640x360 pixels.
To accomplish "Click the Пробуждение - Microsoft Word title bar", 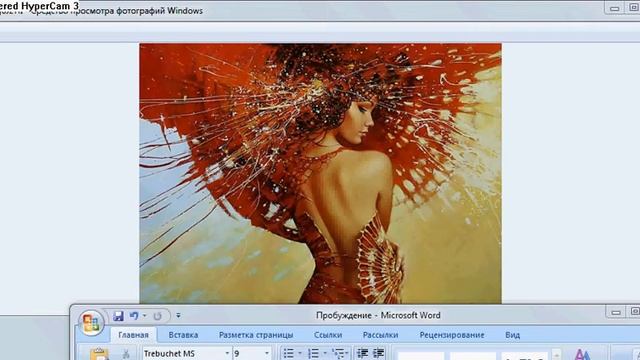I will 378,316.
